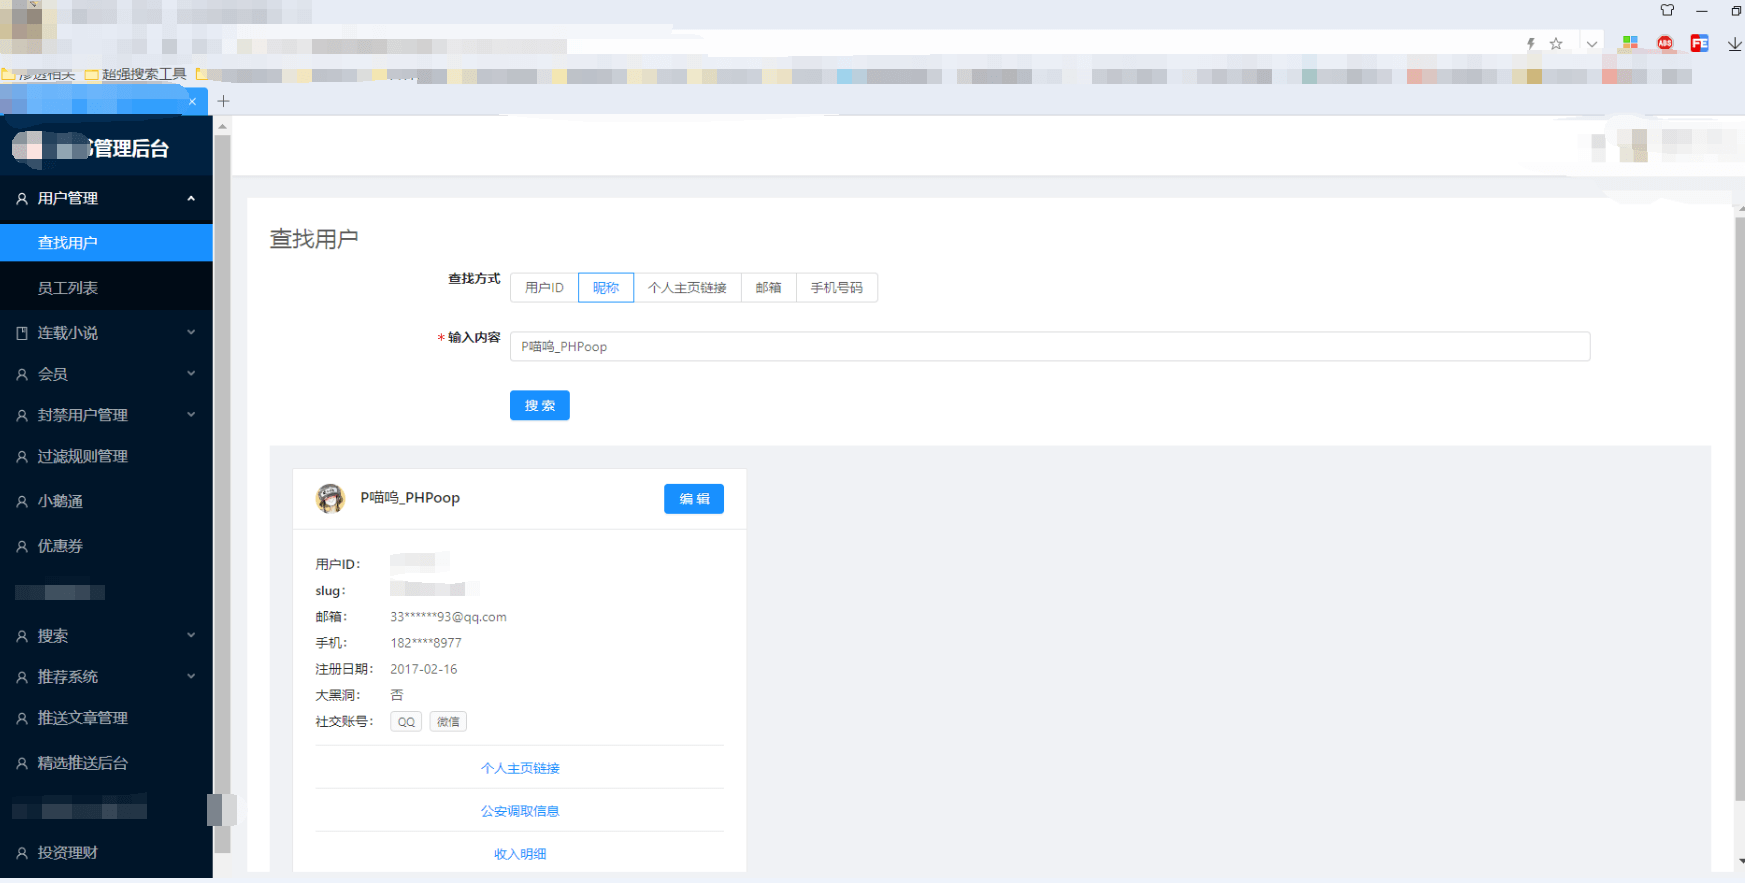This screenshot has height=883, width=1745.
Task: Click the 微信 social account tag
Action: [x=448, y=722]
